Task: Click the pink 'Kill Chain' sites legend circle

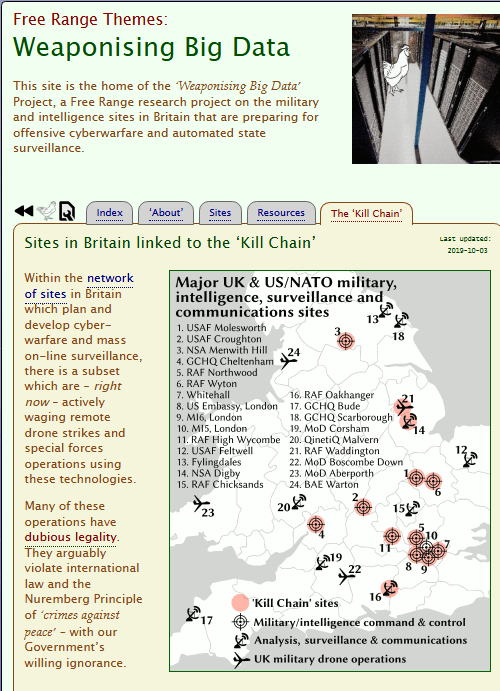Action: (x=241, y=602)
